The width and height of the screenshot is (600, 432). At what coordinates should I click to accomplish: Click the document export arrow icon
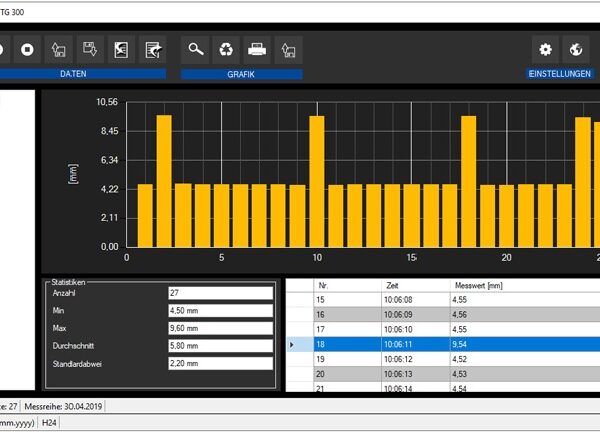(x=153, y=50)
